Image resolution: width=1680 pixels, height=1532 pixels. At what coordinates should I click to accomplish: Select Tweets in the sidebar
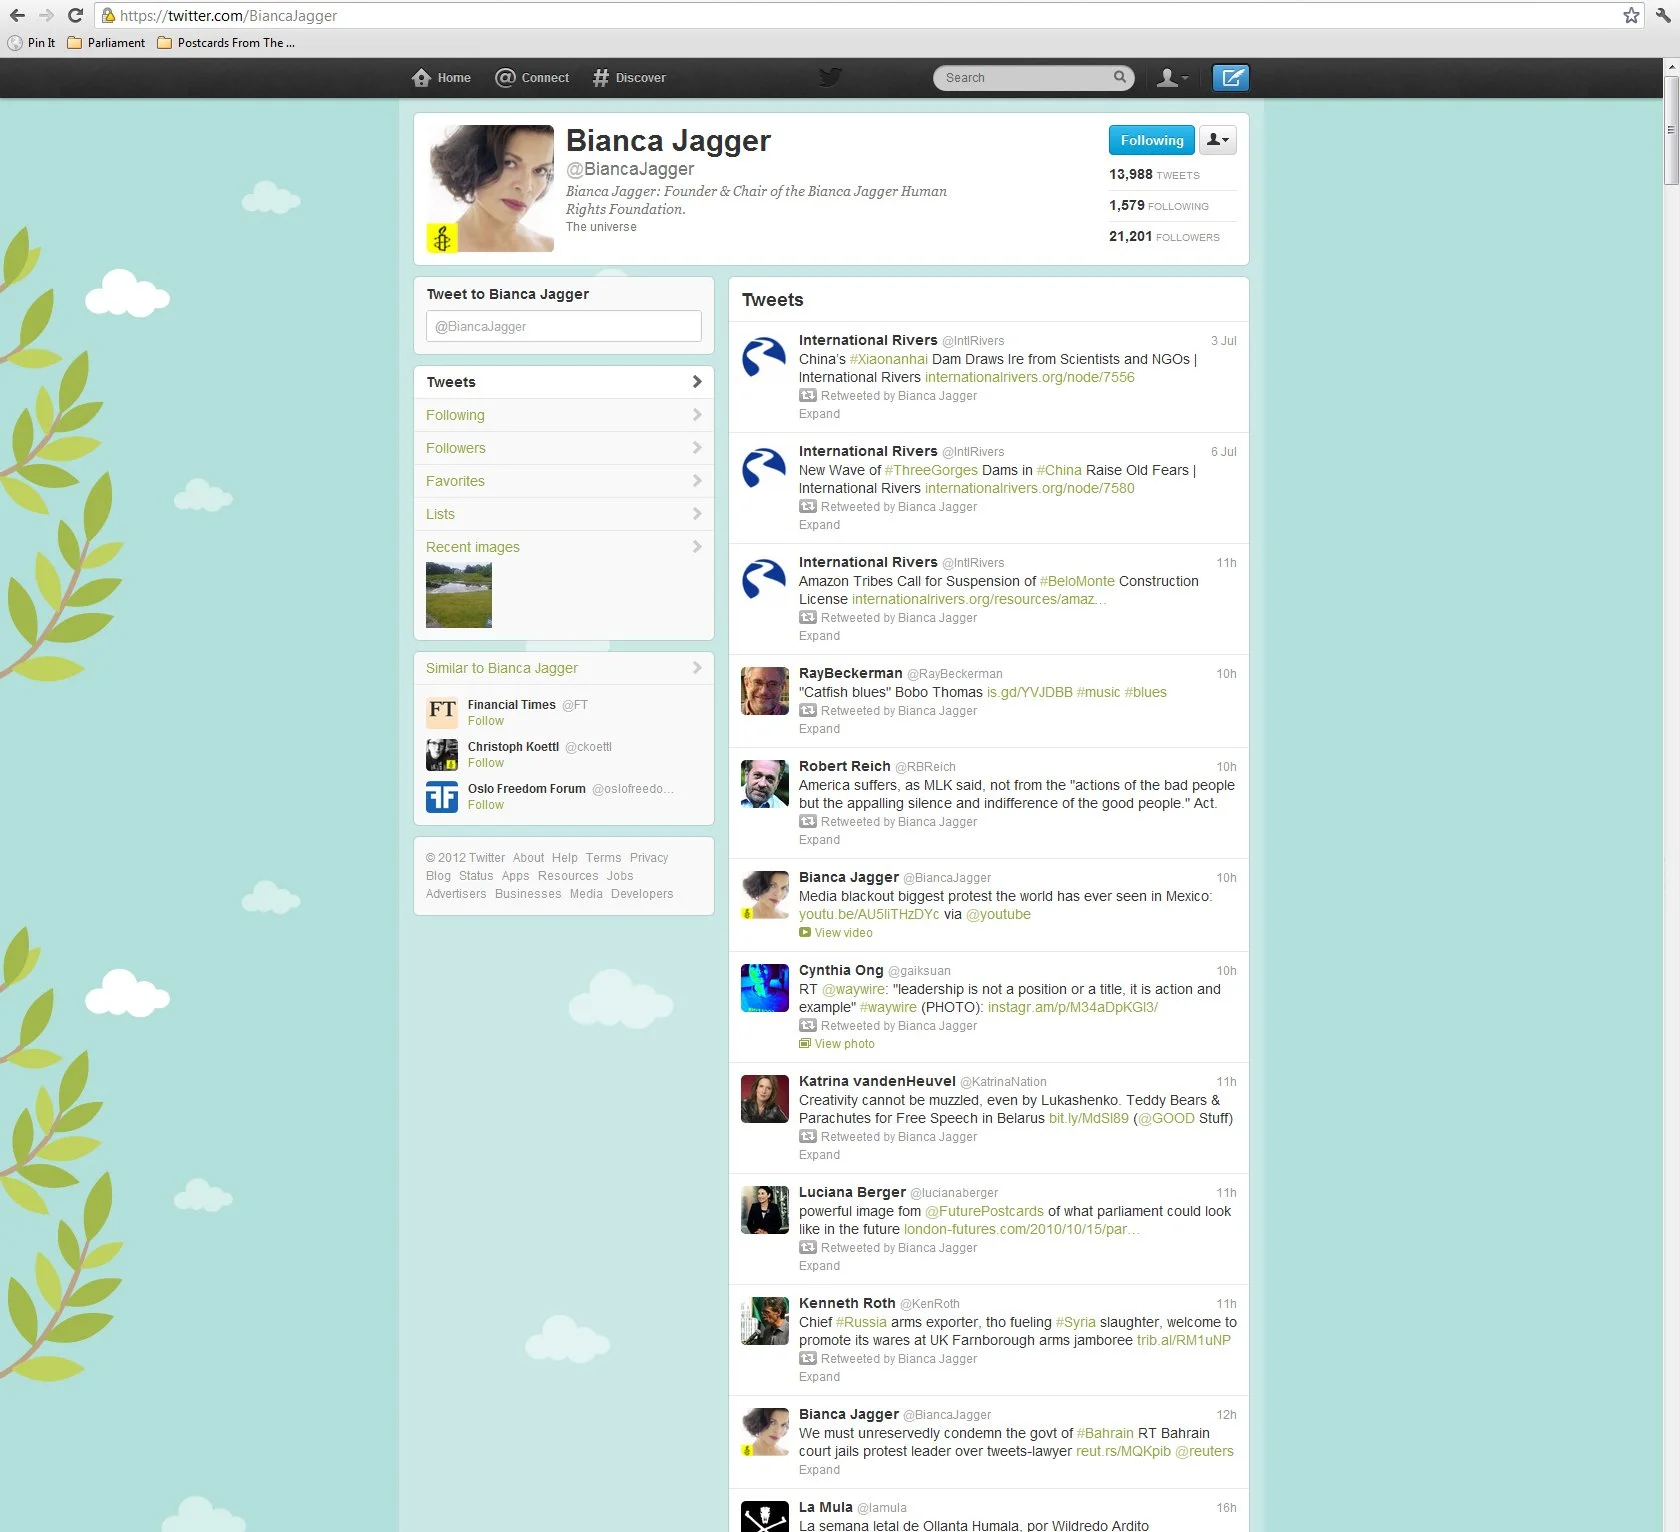click(564, 382)
